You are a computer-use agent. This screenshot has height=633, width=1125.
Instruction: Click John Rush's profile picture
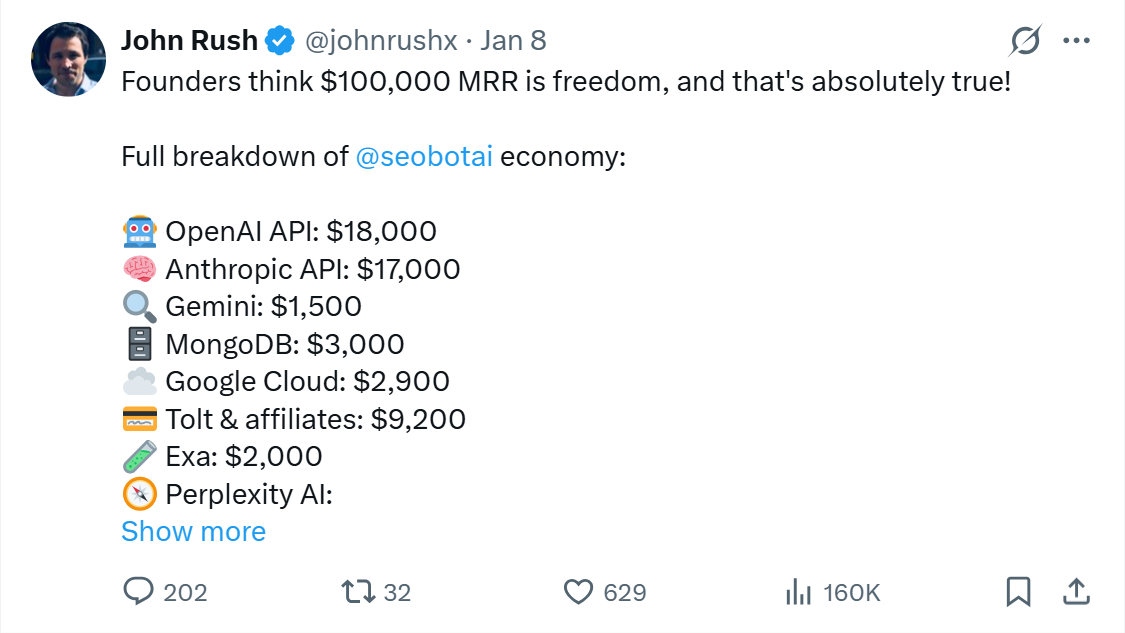tap(68, 60)
